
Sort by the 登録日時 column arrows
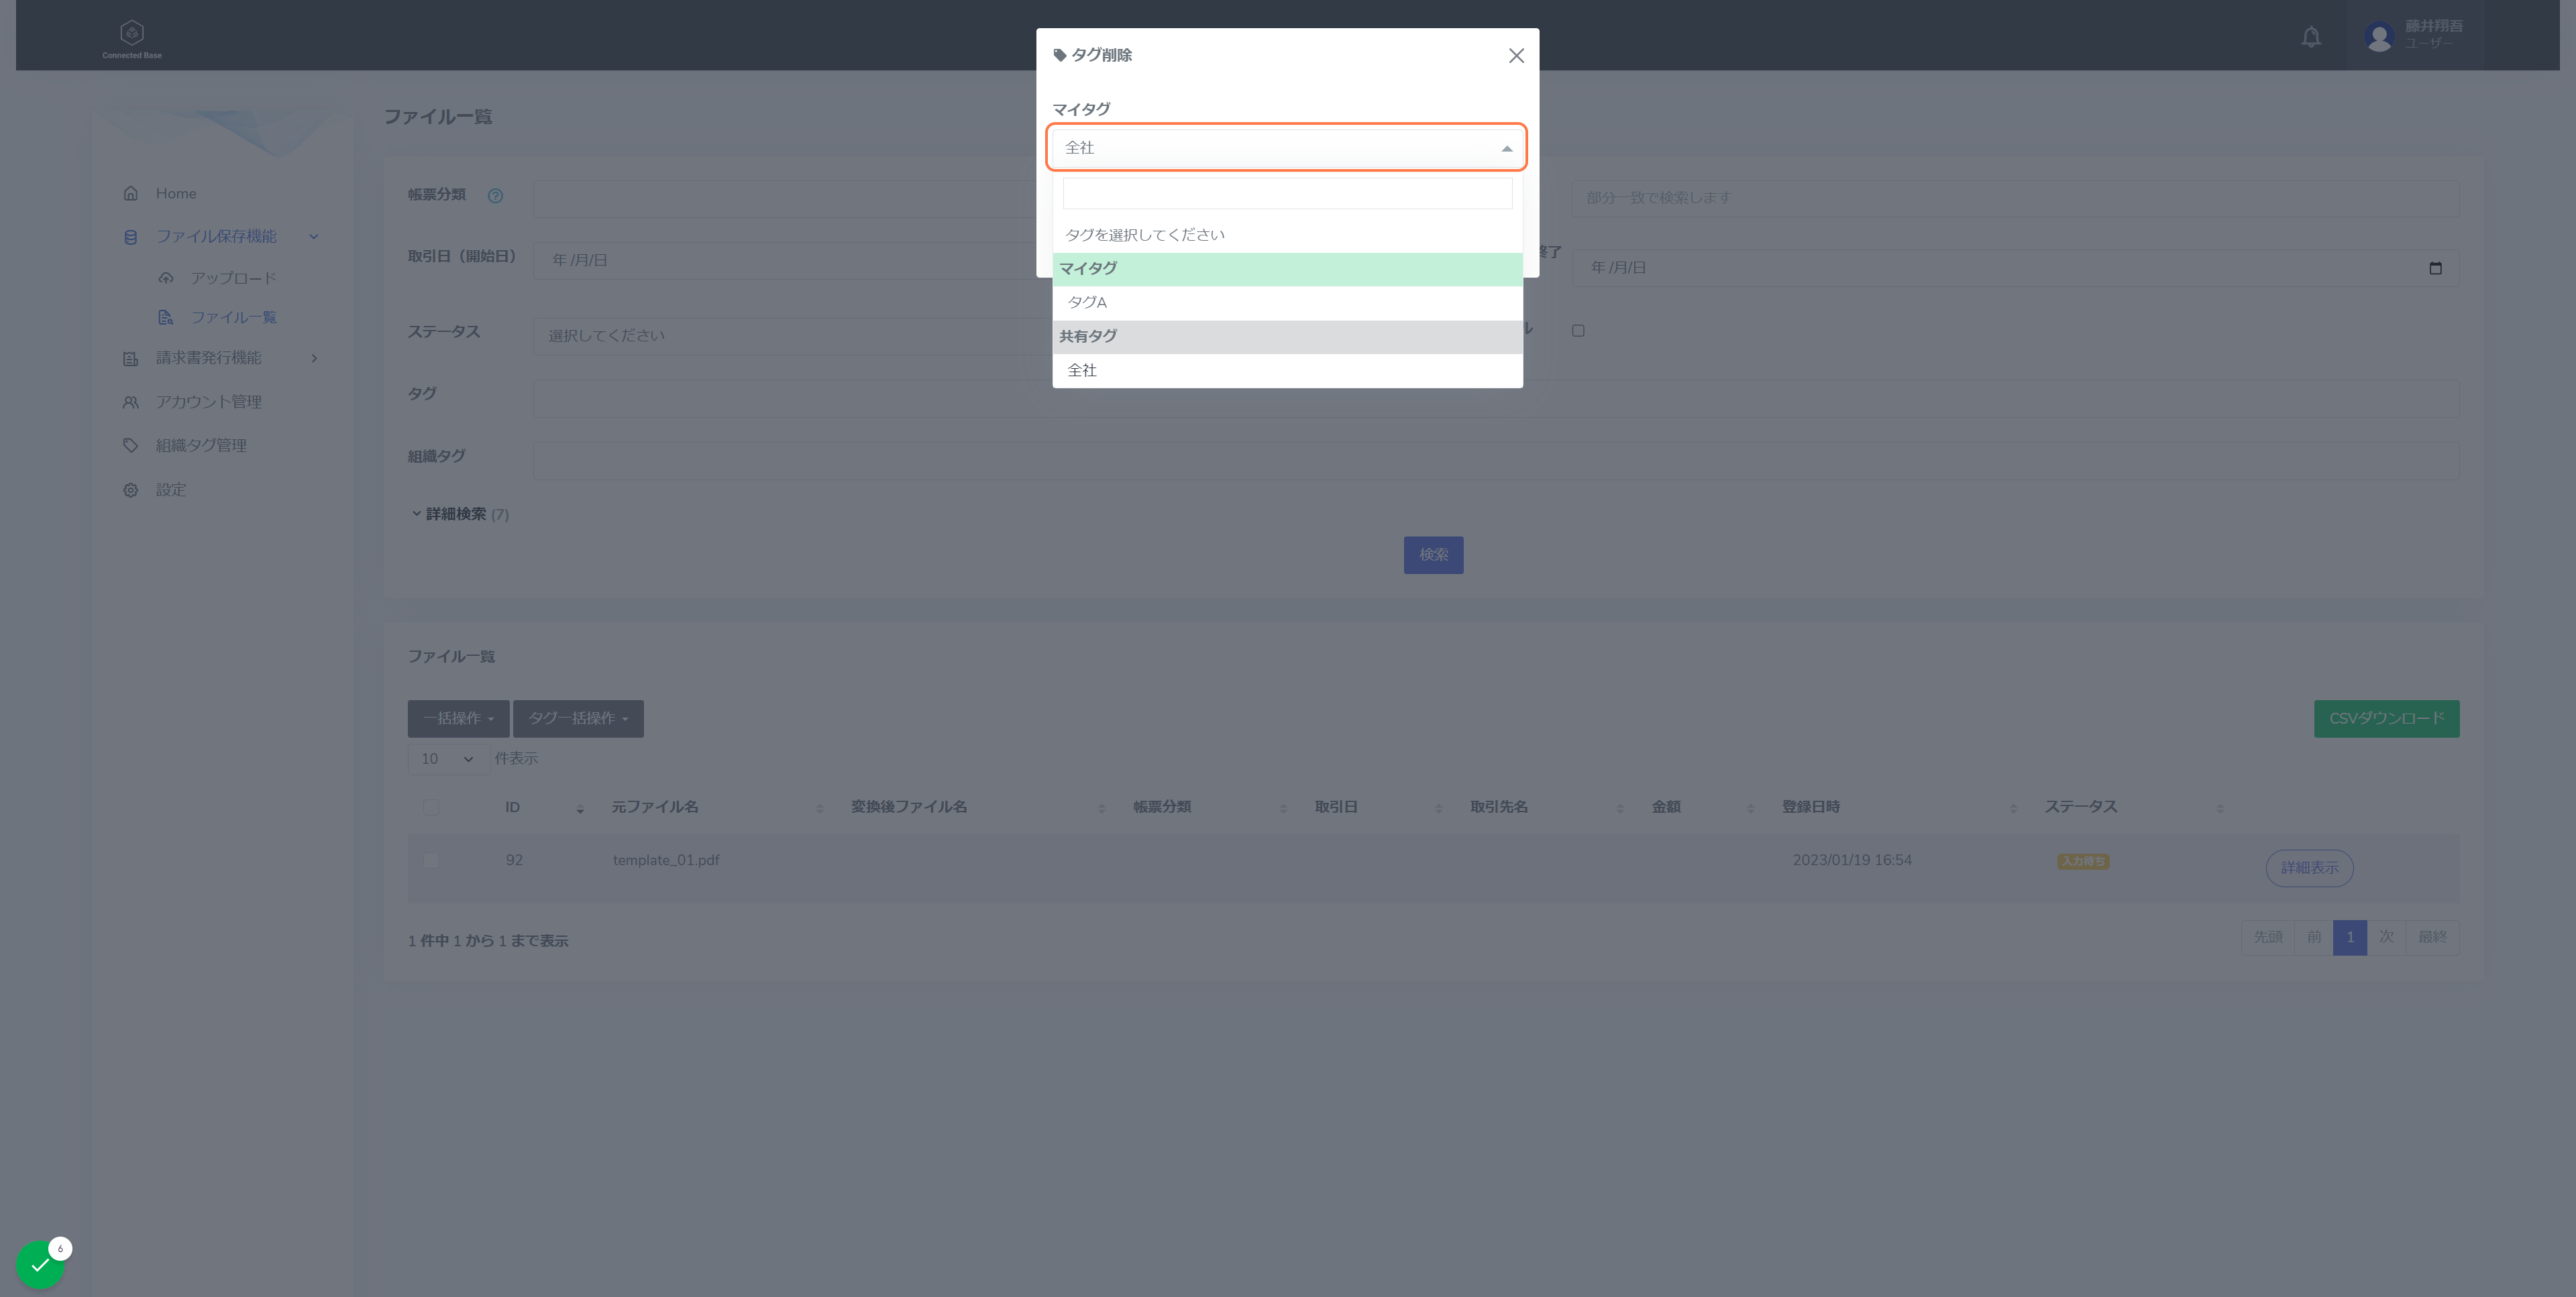2013,808
